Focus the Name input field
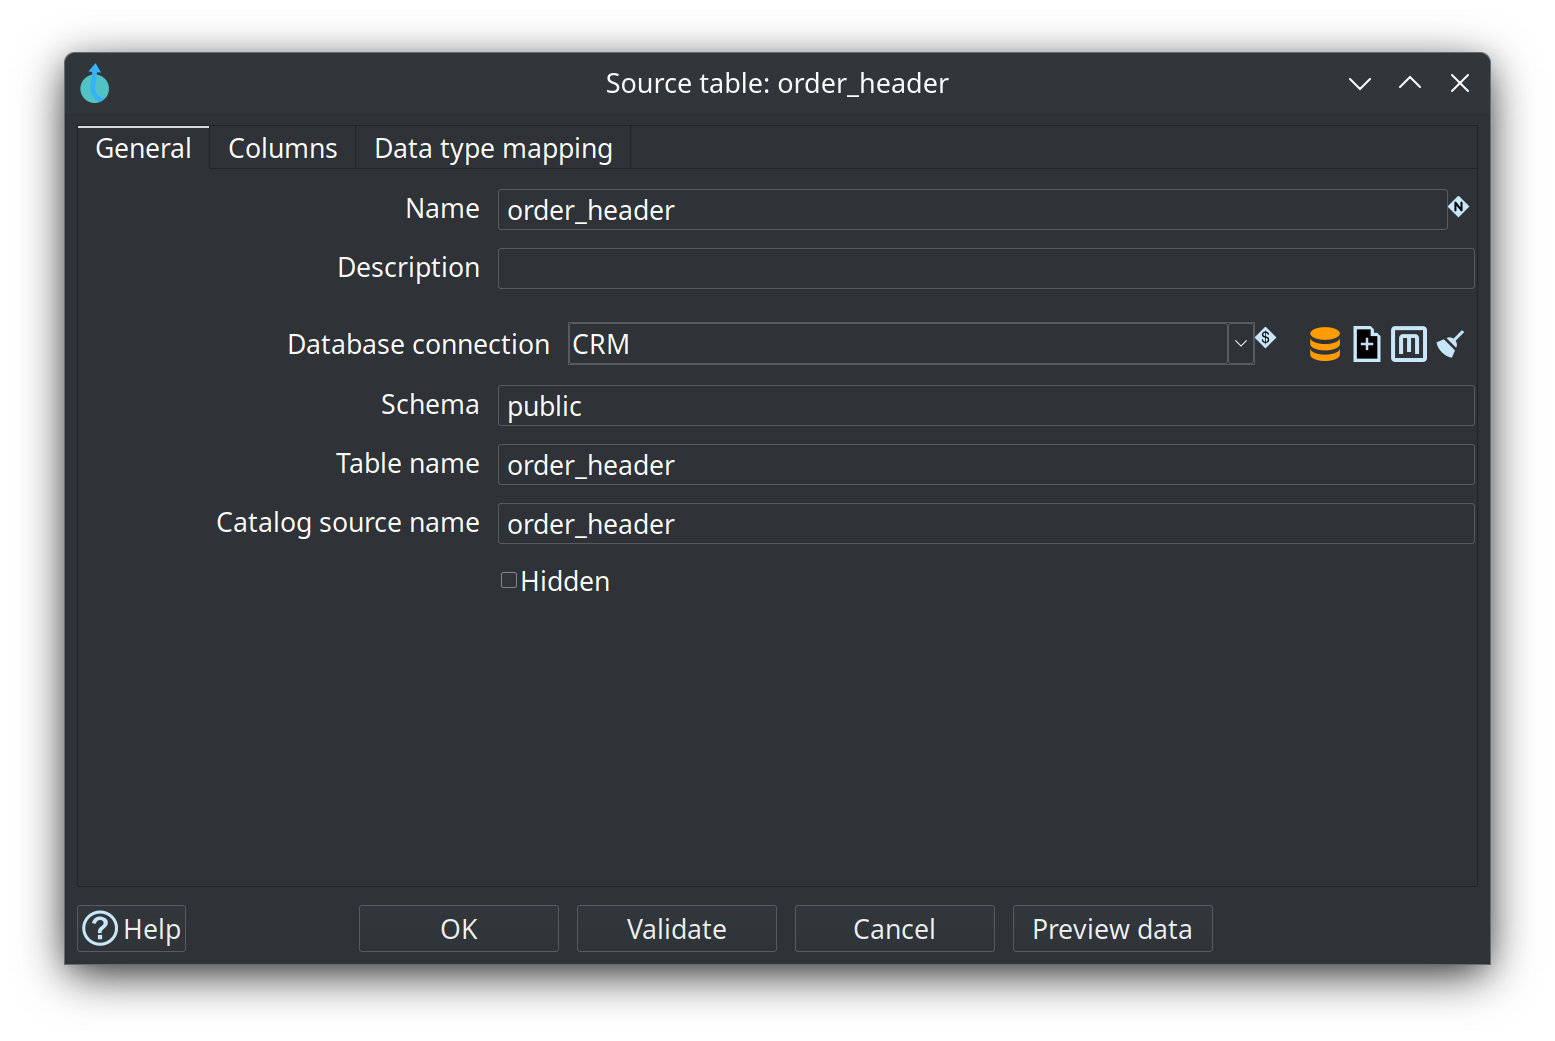Screen dimensions: 1555x1041 (972, 210)
